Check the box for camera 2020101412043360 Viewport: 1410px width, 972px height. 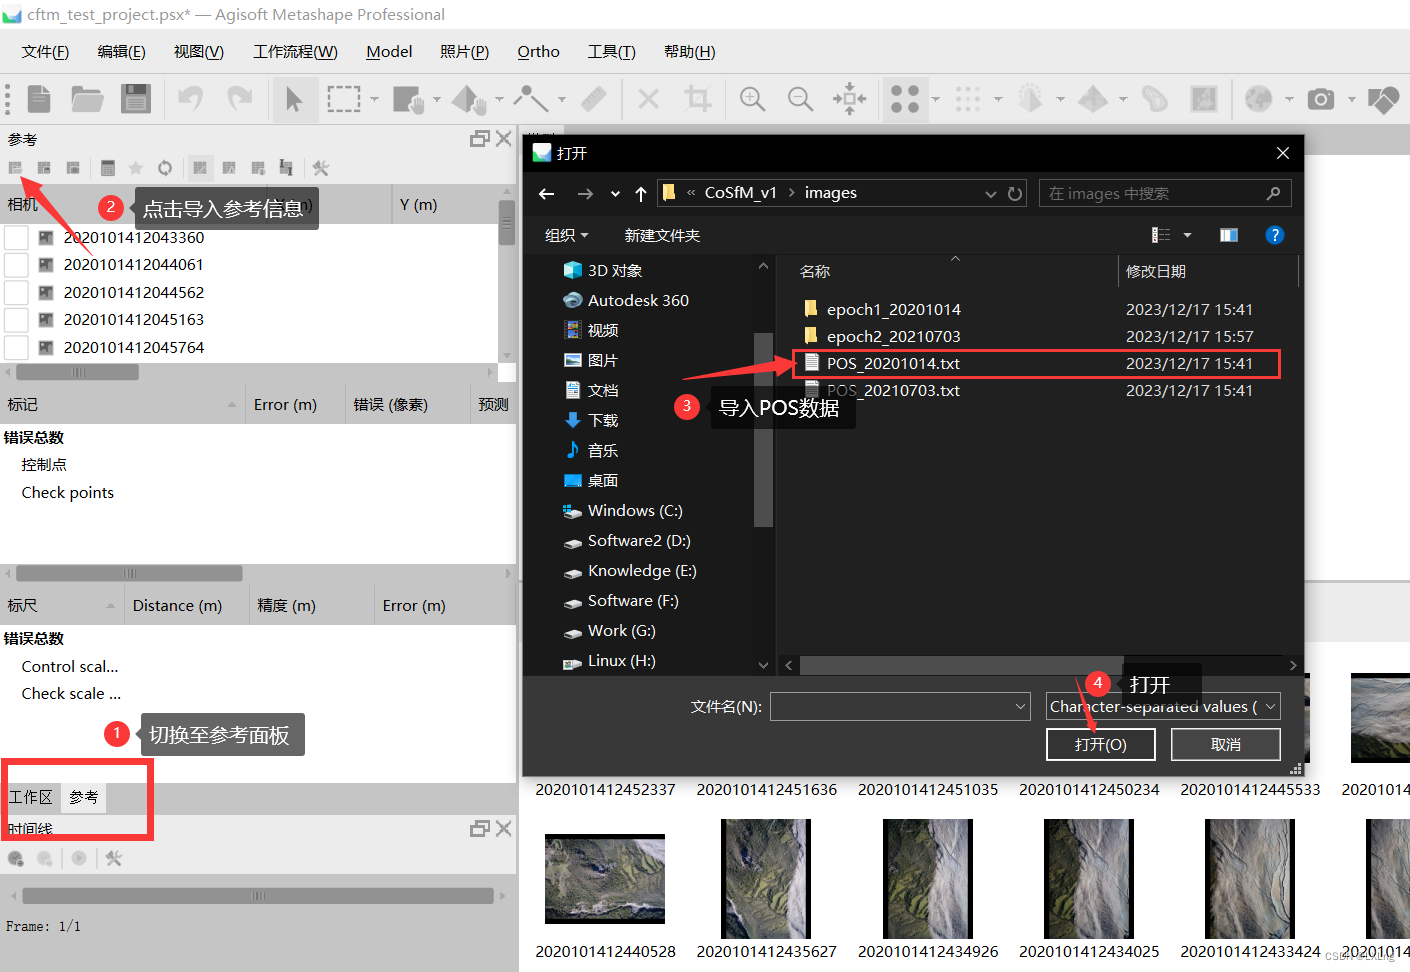(16, 238)
